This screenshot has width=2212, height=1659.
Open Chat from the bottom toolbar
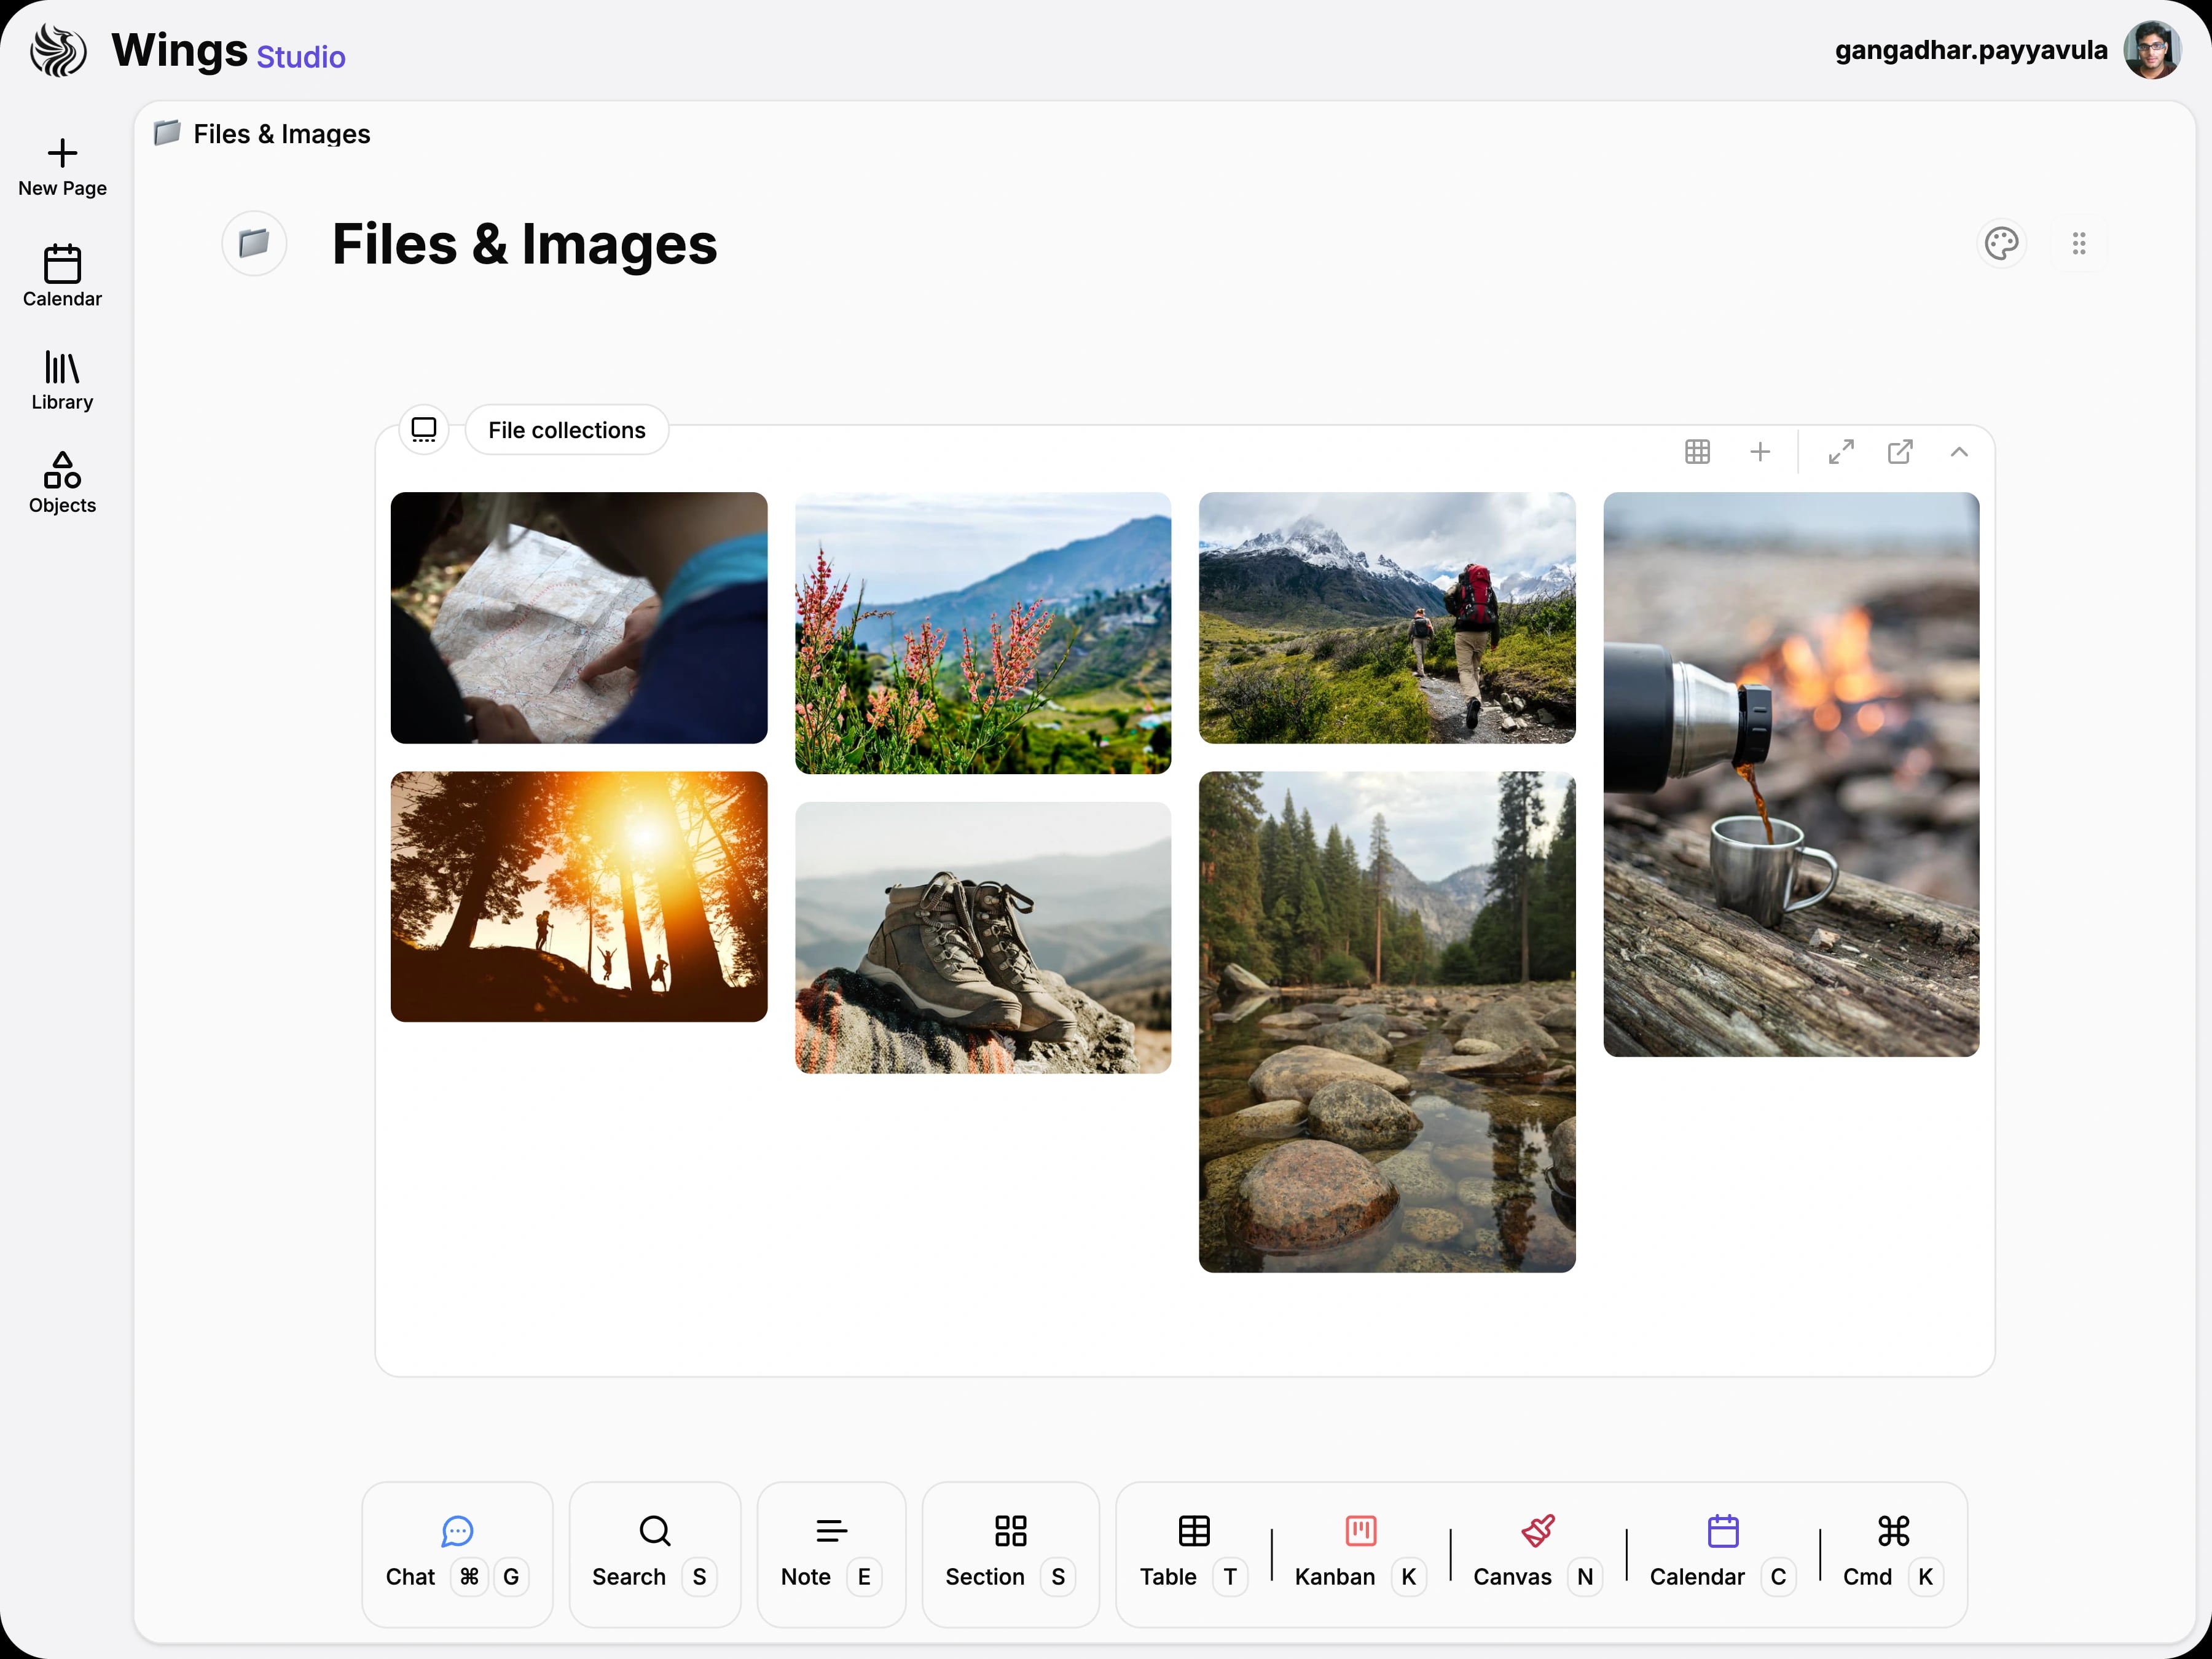pos(457,1552)
